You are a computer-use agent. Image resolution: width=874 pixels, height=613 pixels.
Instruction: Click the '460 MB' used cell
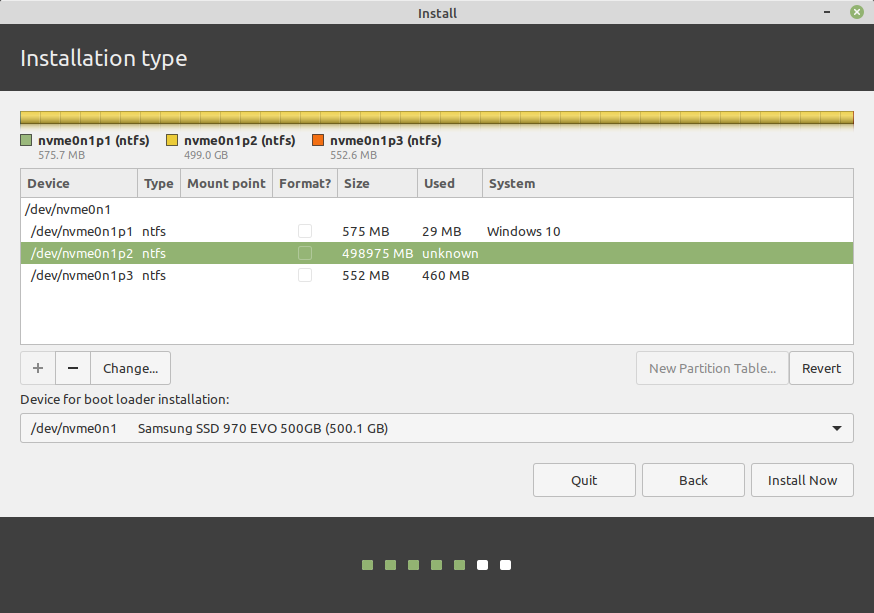tap(445, 275)
